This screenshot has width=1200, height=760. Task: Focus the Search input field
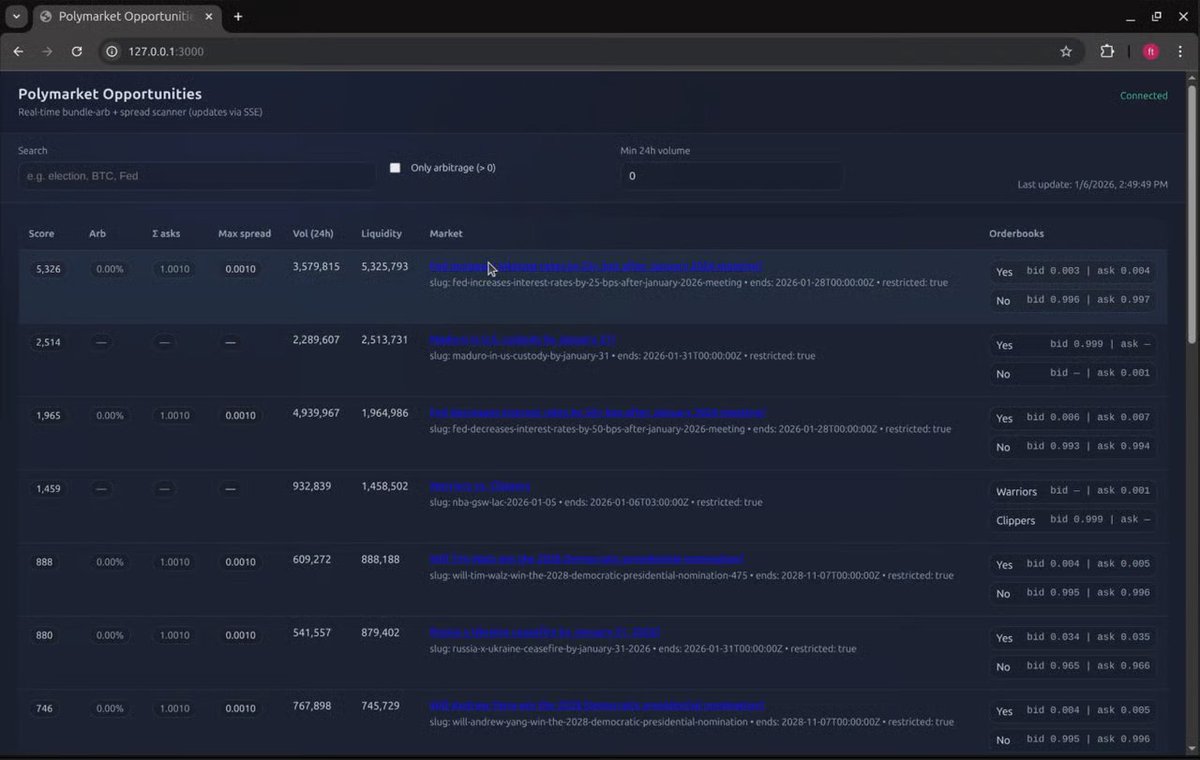coord(197,176)
